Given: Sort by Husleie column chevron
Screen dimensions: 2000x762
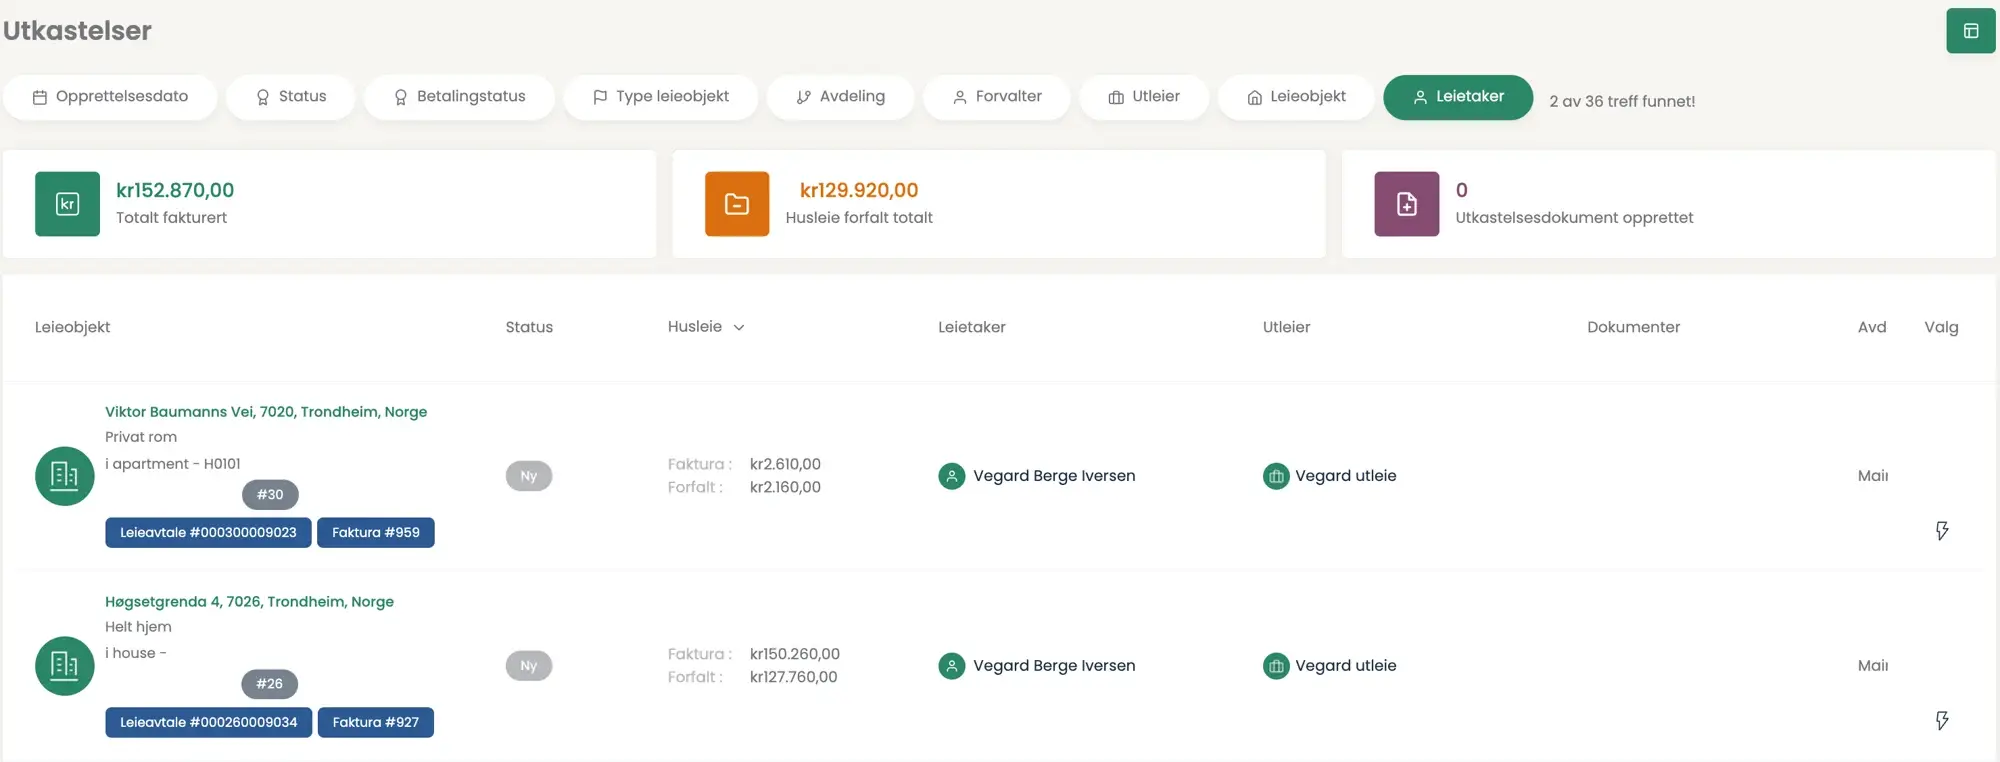Looking at the screenshot, I should click(739, 328).
